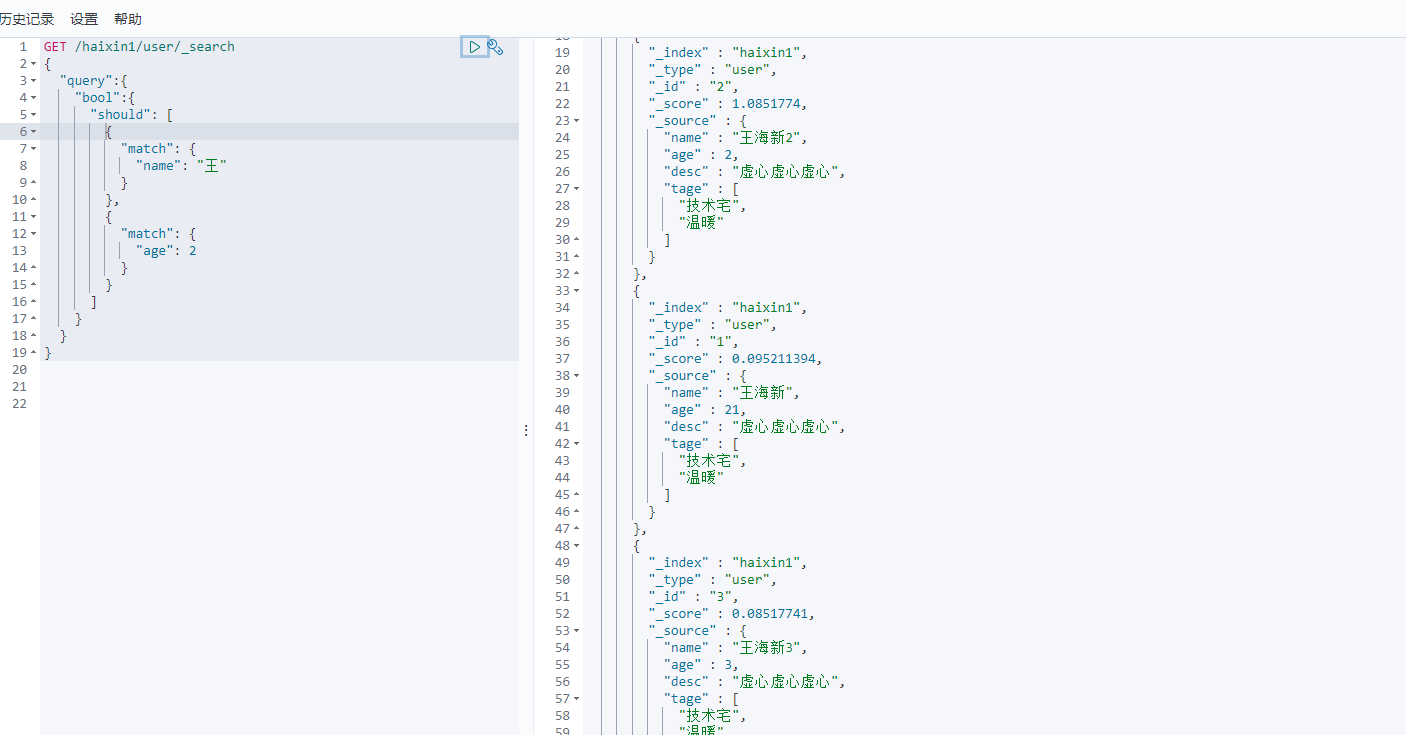
Task: Collapse "_source" at response line 38
Action: (x=576, y=376)
